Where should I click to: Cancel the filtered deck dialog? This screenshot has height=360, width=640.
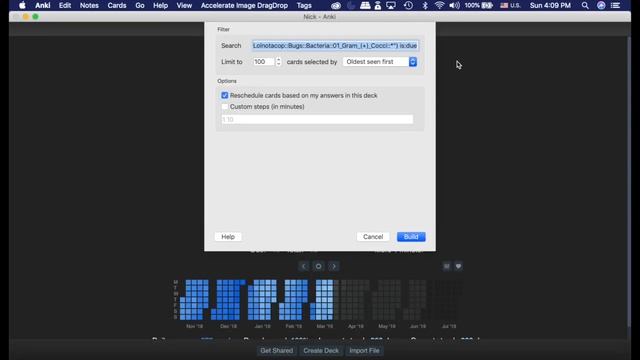click(x=373, y=237)
